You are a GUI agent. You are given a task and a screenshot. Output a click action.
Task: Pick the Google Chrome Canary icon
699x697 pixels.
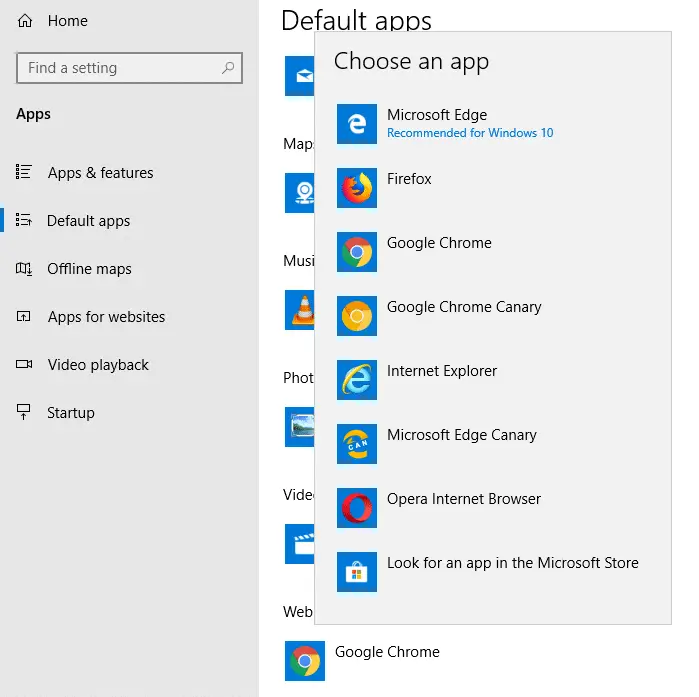pos(357,316)
